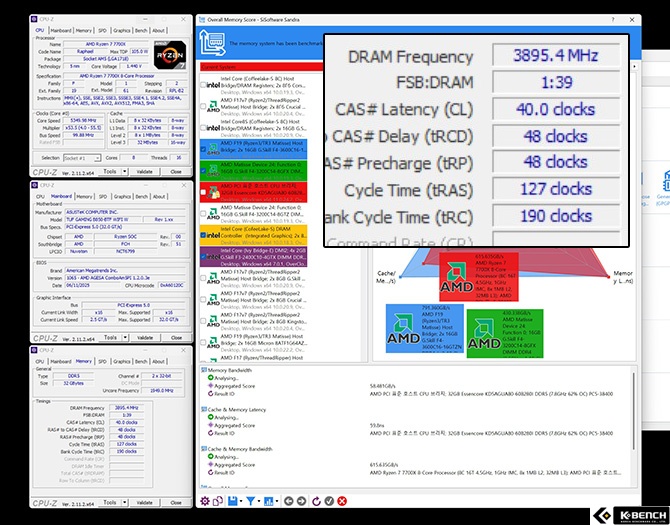Click Validate in the middle CPU-Z window
670x525 pixels.
145,337
